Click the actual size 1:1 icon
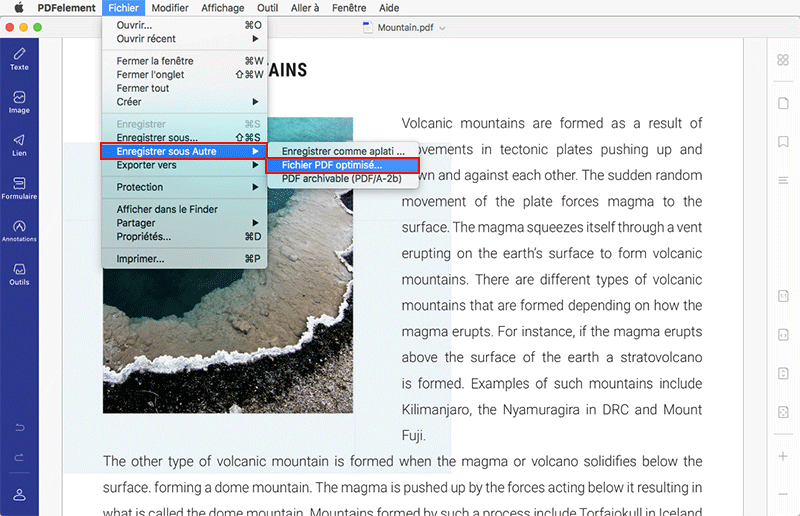 783,296
